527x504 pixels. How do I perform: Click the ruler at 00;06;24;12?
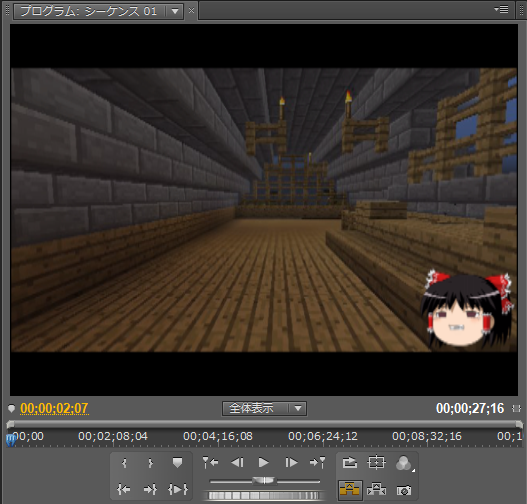point(323,436)
